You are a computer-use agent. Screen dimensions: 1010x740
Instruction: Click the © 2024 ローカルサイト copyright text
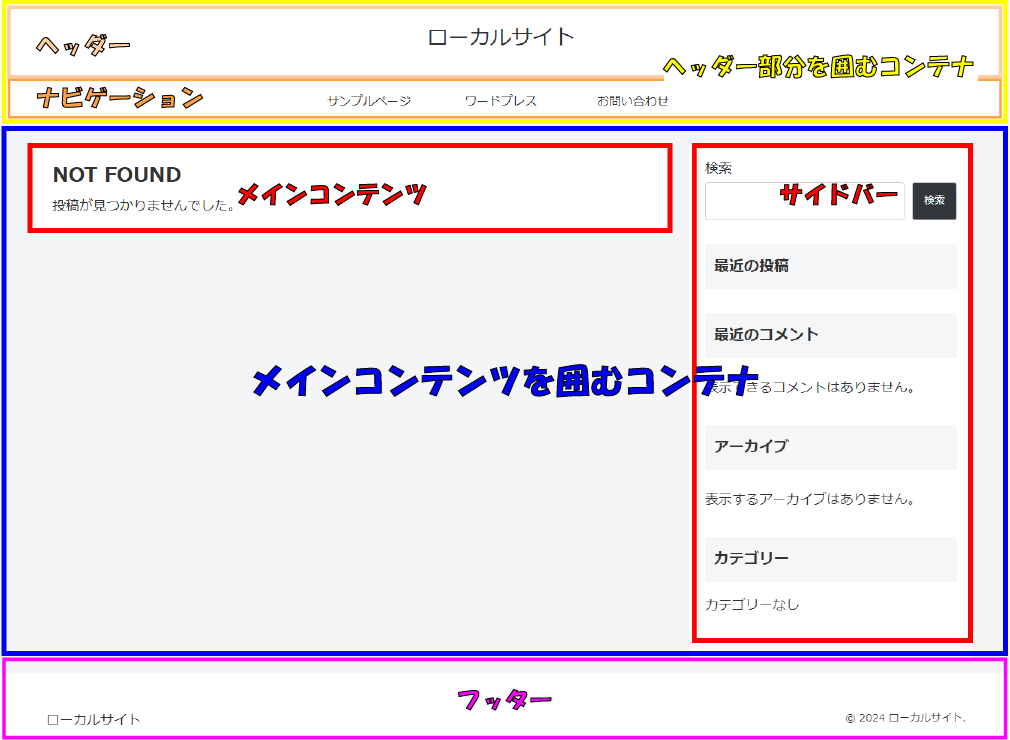pyautogui.click(x=906, y=718)
